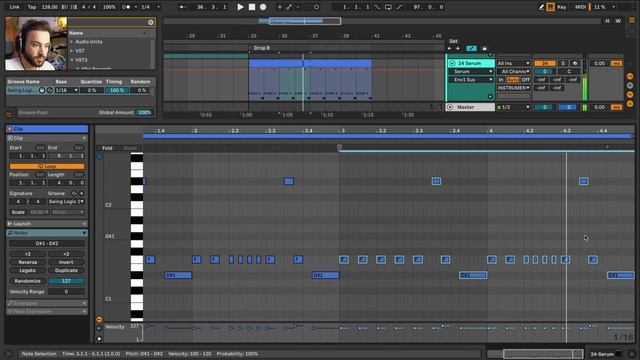
Task: Open groove Base 1/16 dropdown
Action: click(x=67, y=90)
